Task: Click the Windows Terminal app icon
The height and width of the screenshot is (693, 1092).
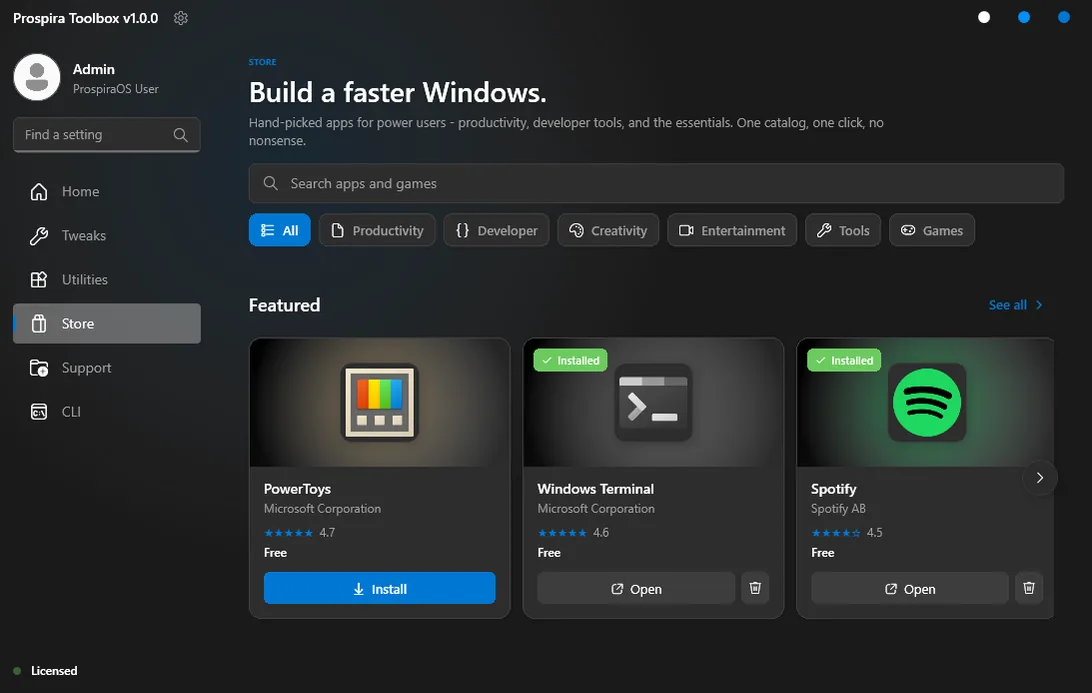Action: 653,403
